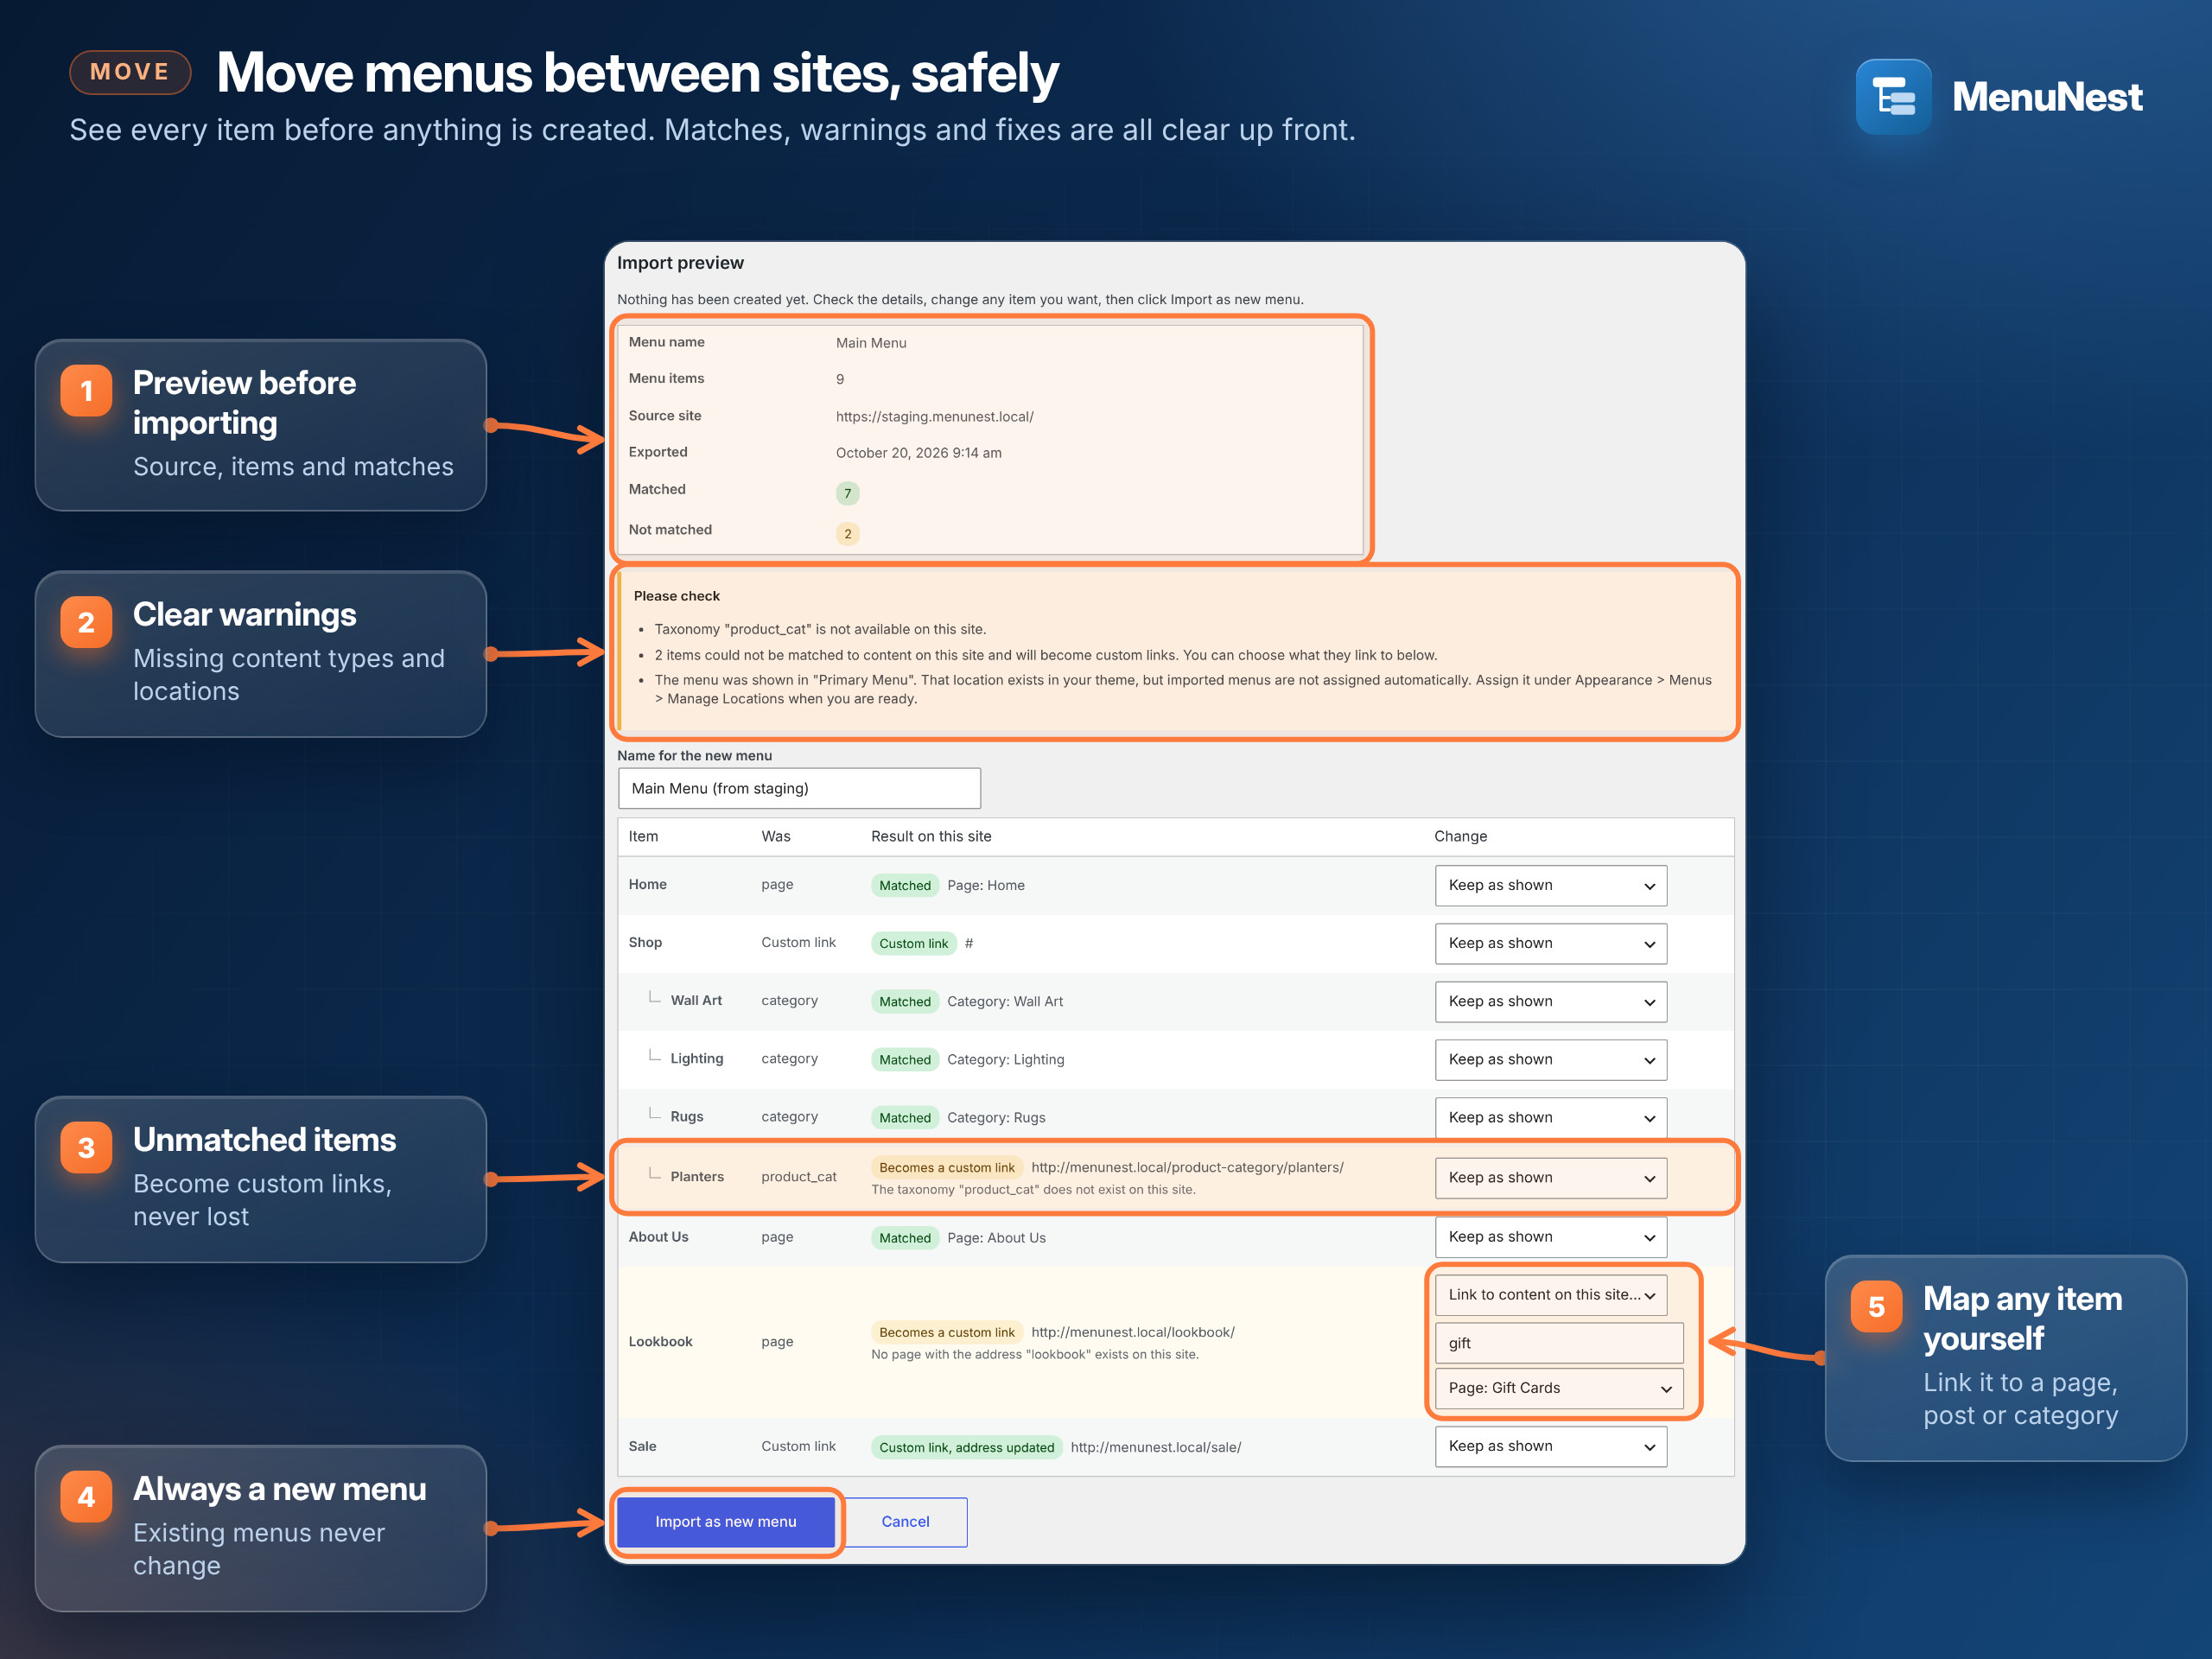Open the Change dropdown for About Us
The height and width of the screenshot is (1659, 2212).
(x=1550, y=1237)
